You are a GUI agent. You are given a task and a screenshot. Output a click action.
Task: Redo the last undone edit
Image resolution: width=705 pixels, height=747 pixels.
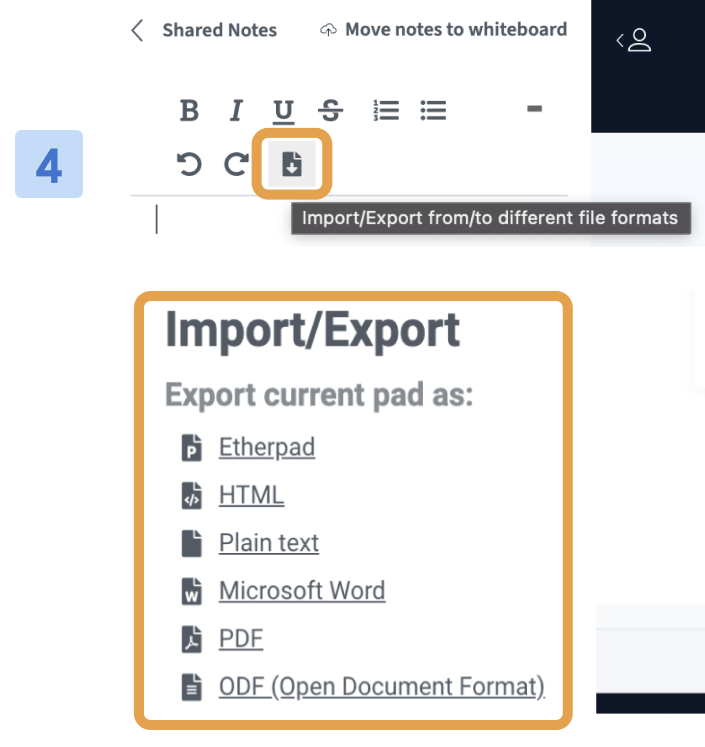[236, 164]
